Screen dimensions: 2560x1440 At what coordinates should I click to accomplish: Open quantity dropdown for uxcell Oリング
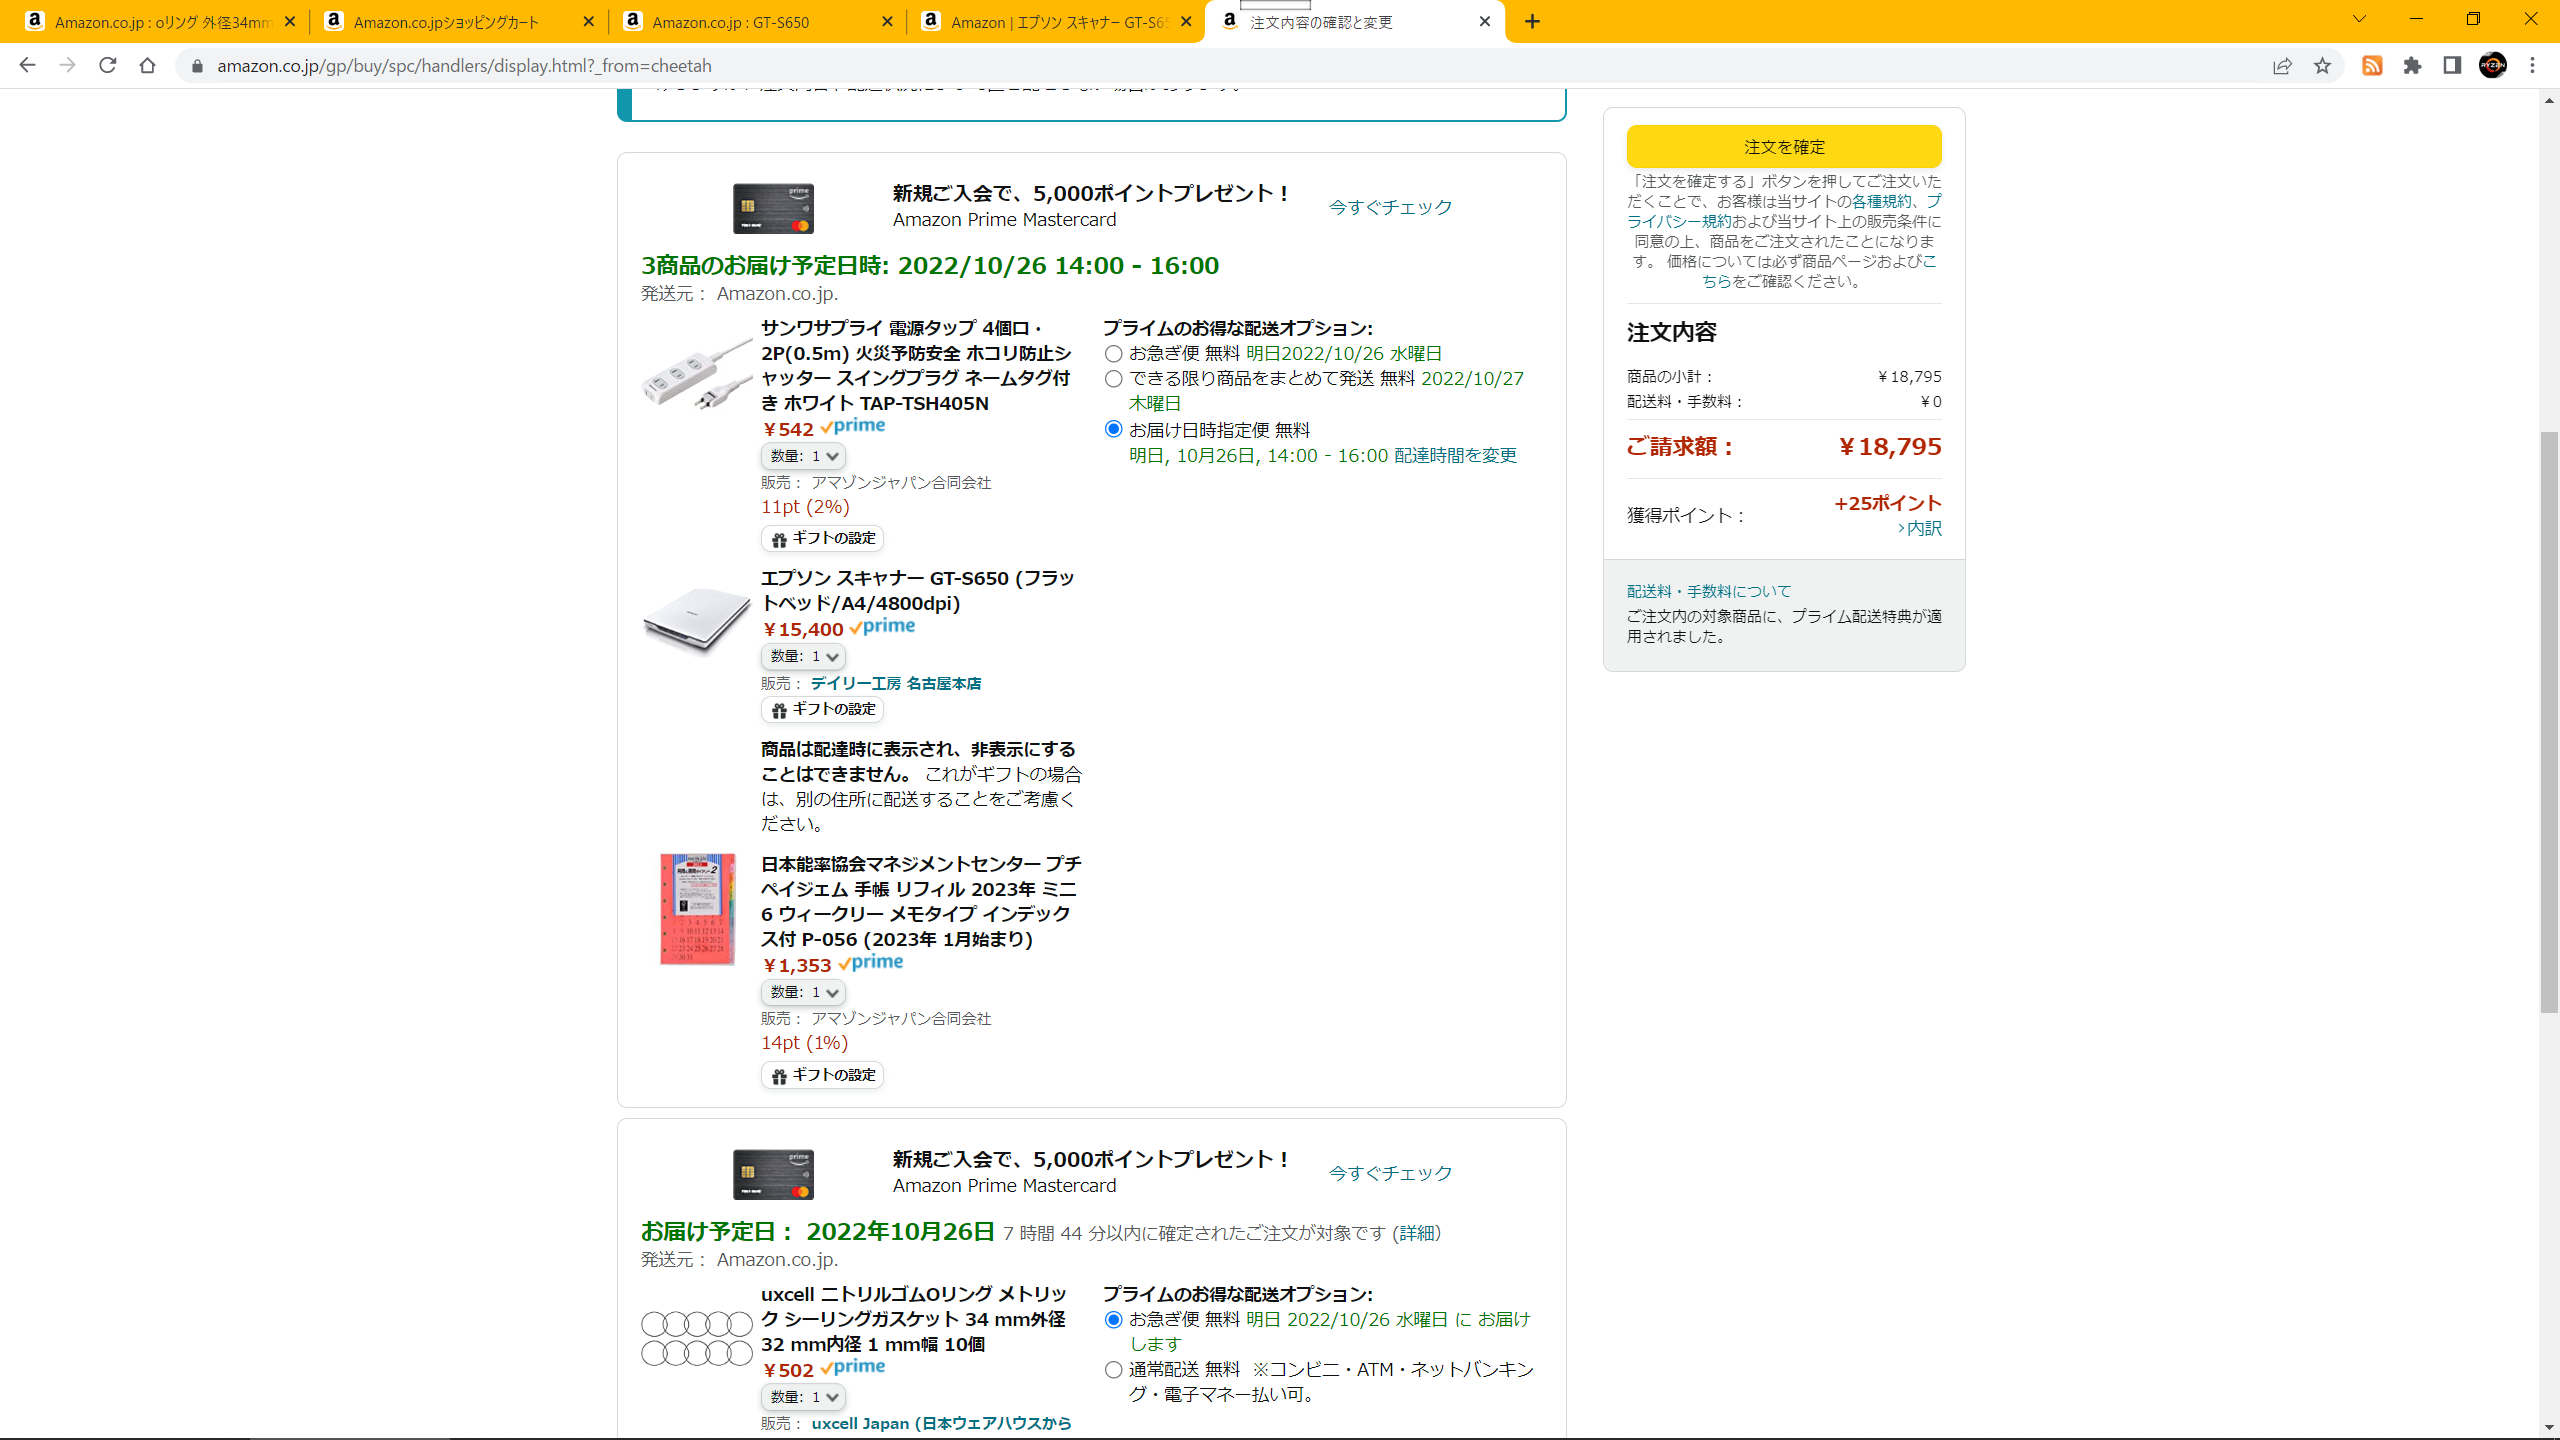coord(803,1397)
